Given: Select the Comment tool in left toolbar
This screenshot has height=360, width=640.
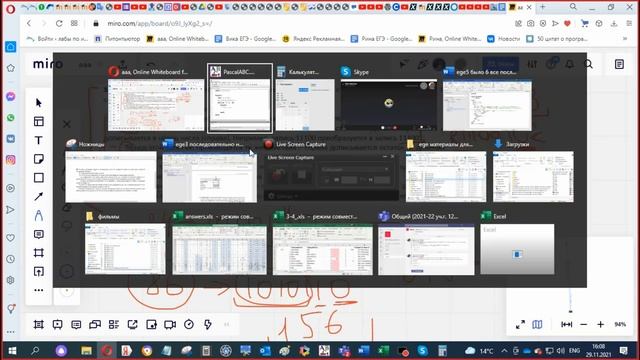Looking at the screenshot, I should (x=39, y=234).
